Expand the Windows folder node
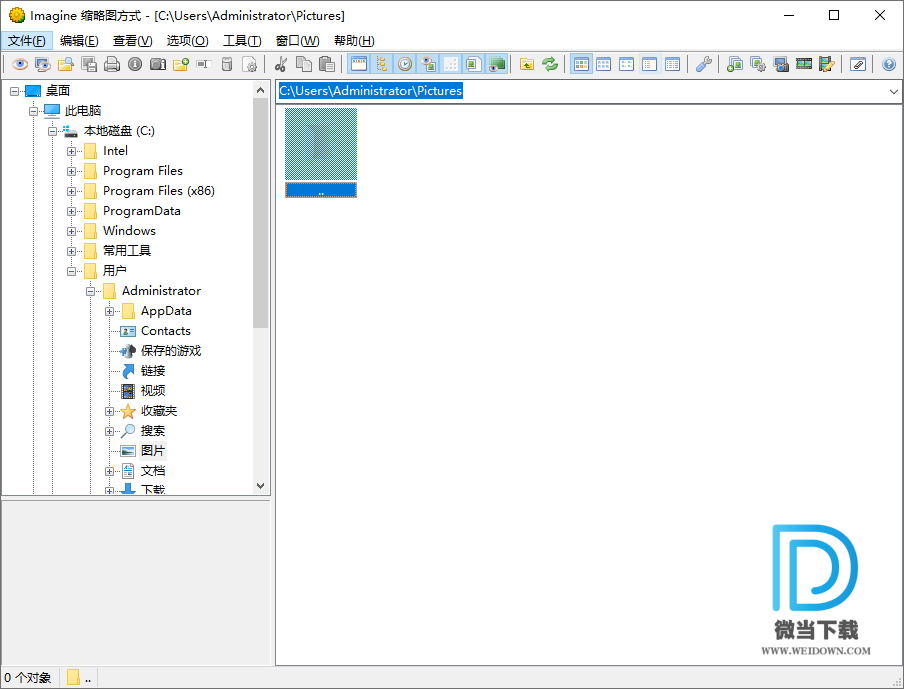The image size is (904, 689). (x=71, y=231)
